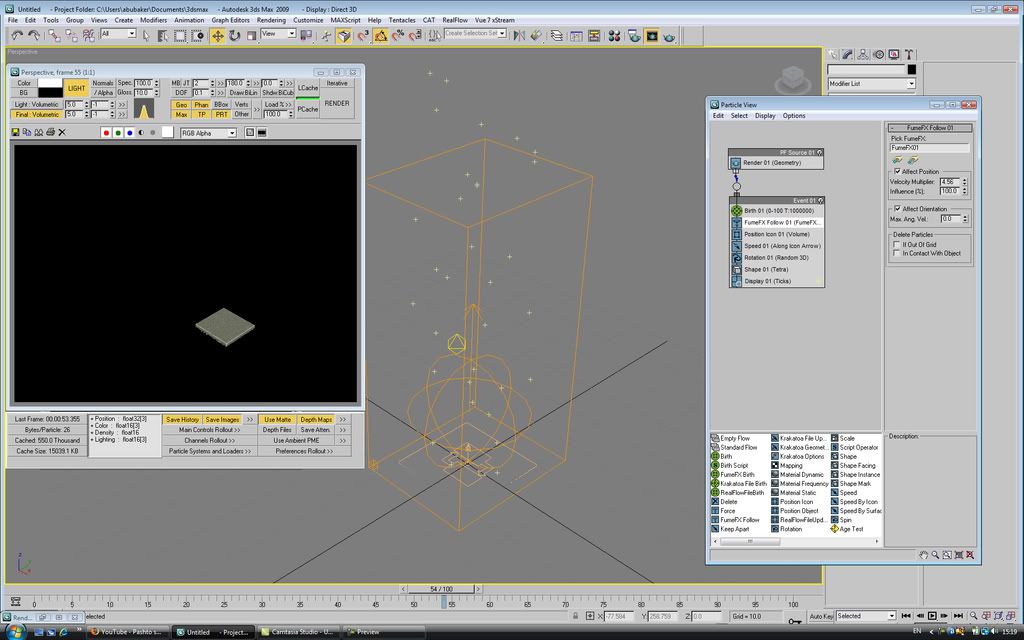Toggle the Affect Position checkbox
This screenshot has height=640, width=1024.
pos(895,172)
